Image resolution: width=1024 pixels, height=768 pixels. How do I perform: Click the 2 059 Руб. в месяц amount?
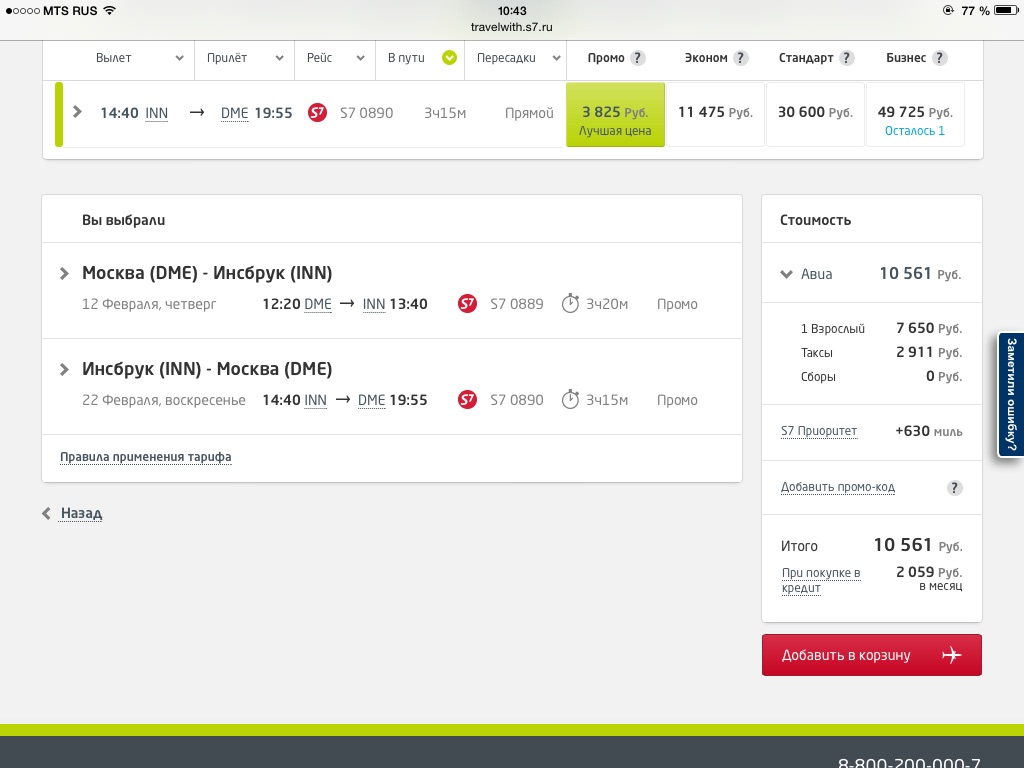click(929, 578)
